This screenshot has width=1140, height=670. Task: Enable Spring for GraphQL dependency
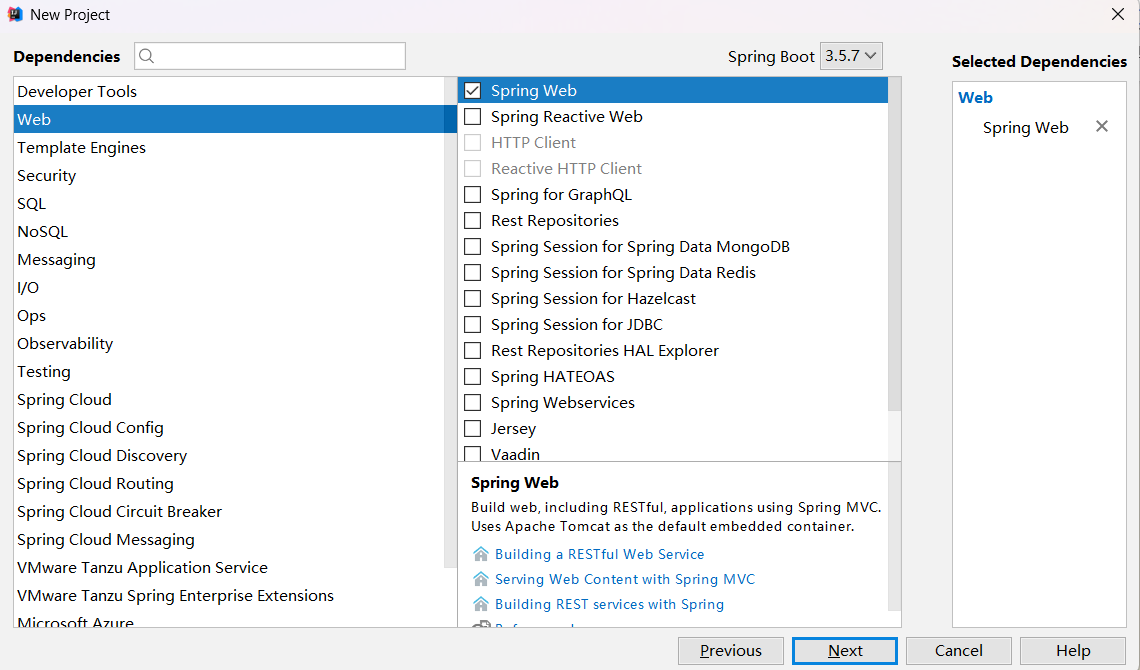point(473,195)
